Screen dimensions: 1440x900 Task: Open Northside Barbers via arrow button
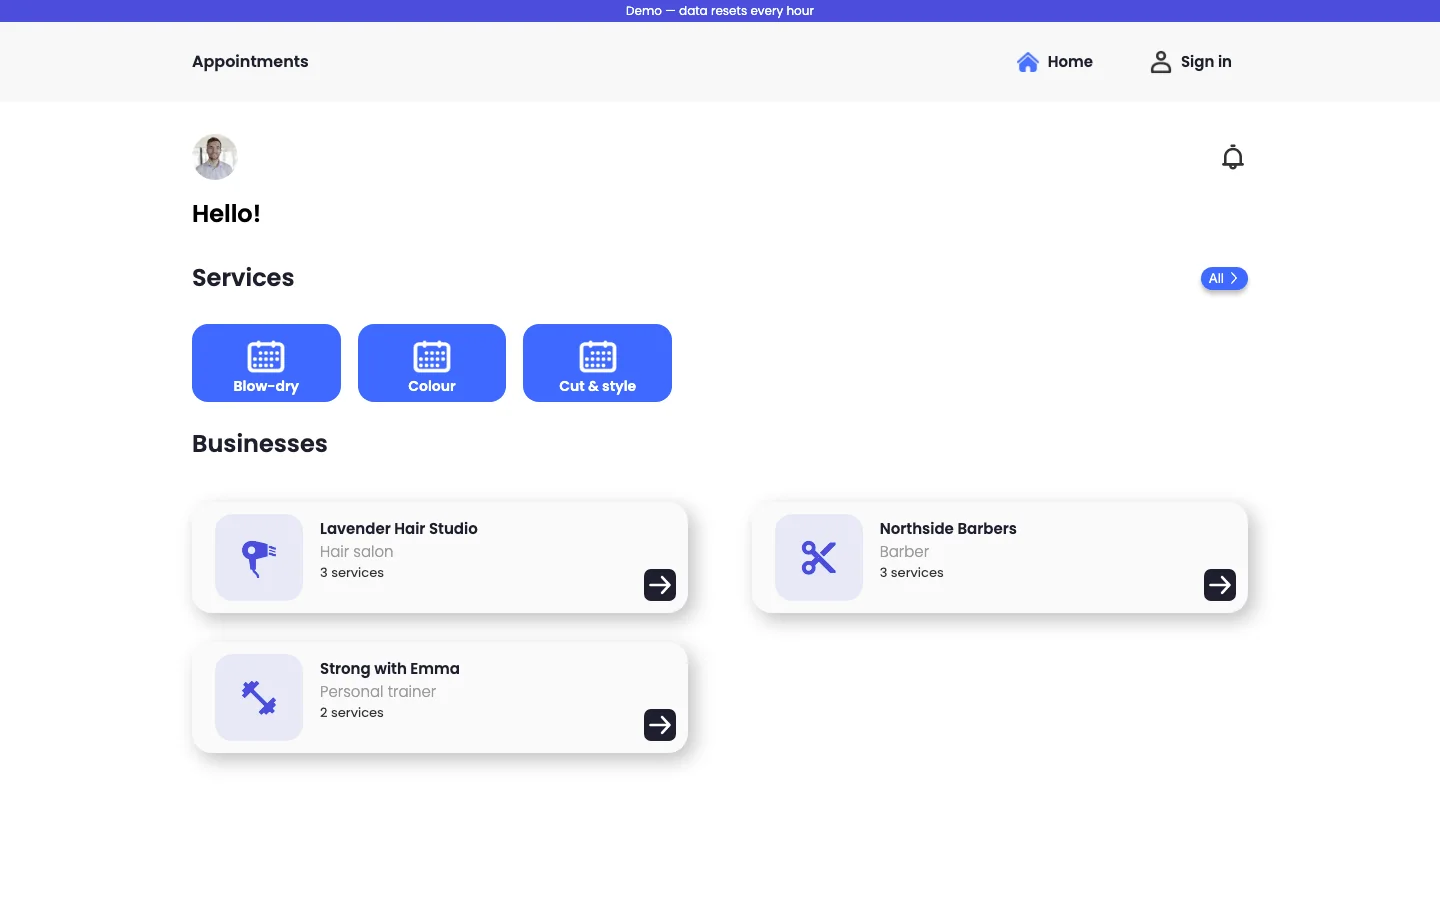[x=1220, y=585]
